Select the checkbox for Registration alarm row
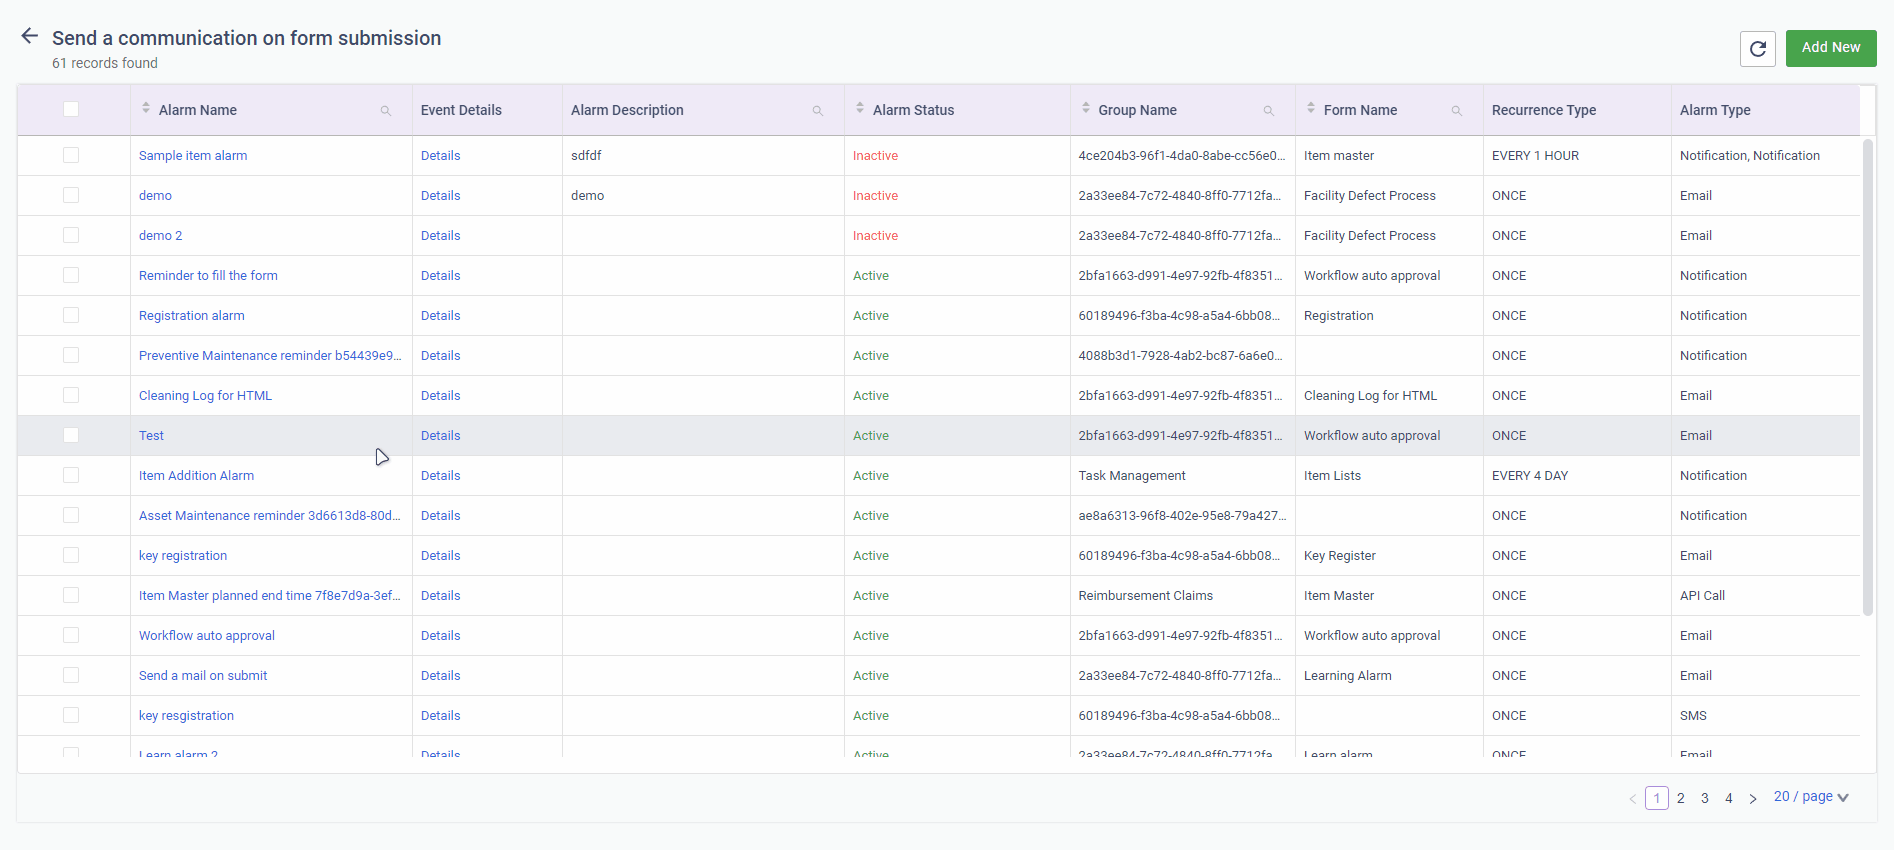Image resolution: width=1894 pixels, height=850 pixels. (71, 315)
